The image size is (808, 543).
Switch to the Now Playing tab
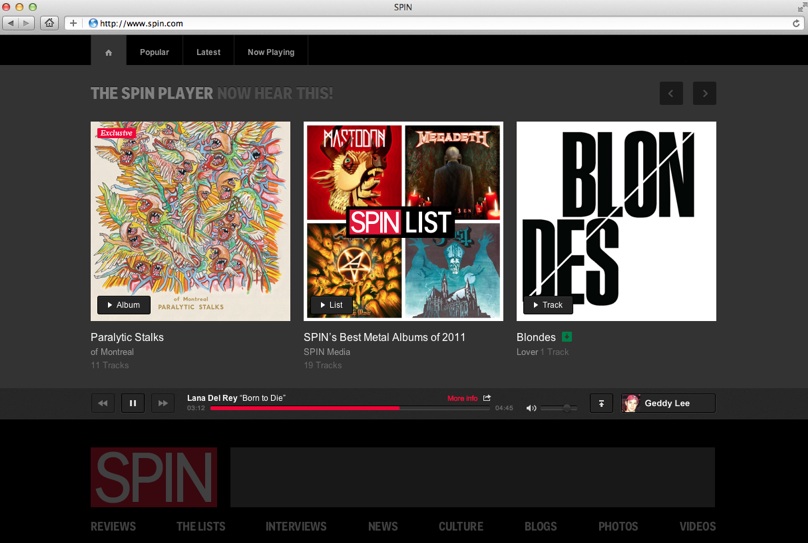coord(271,52)
